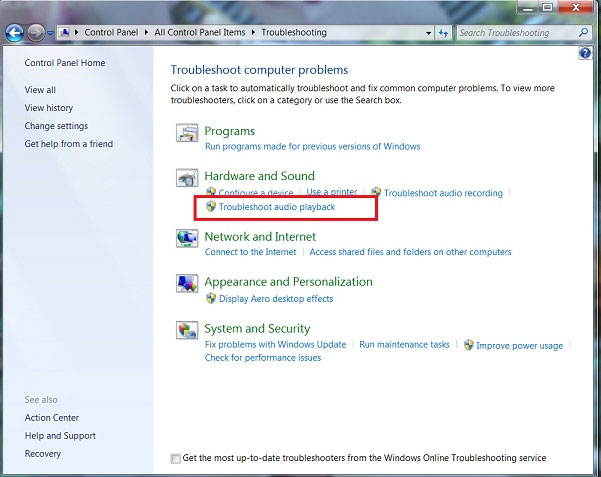The image size is (601, 477).
Task: Open View history
Action: pos(49,108)
